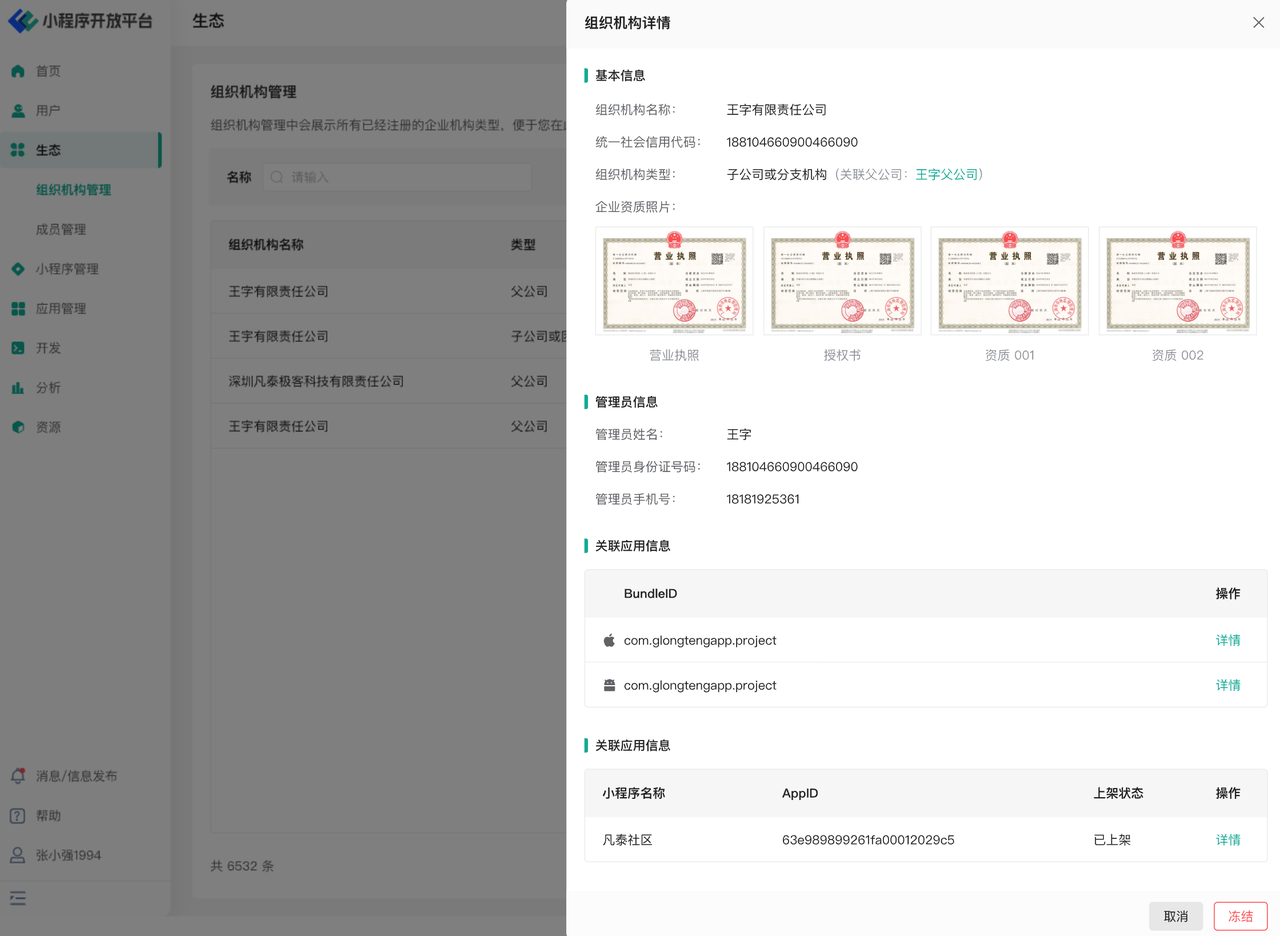This screenshot has width=1280, height=936.
Task: Collapse the sidebar using bottom menu icon
Action: (18, 898)
